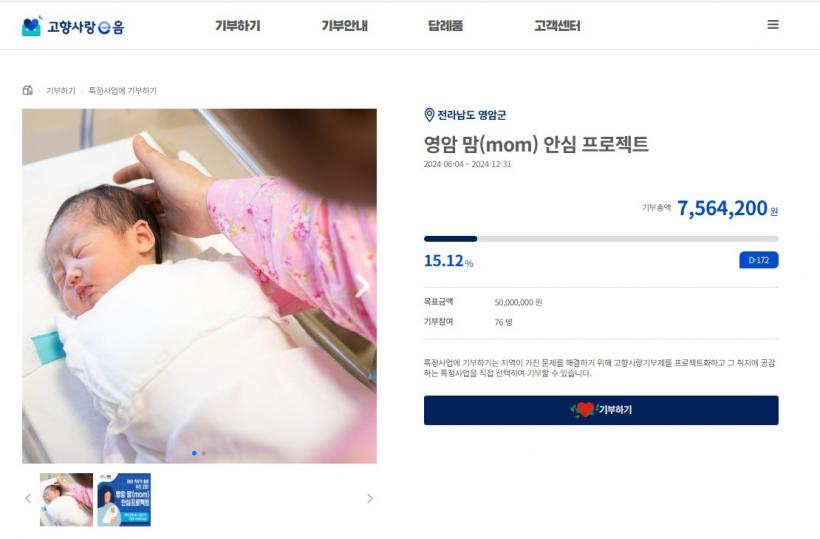Image resolution: width=820 pixels, height=539 pixels.
Task: Click the heart icon on donate button
Action: pos(583,410)
